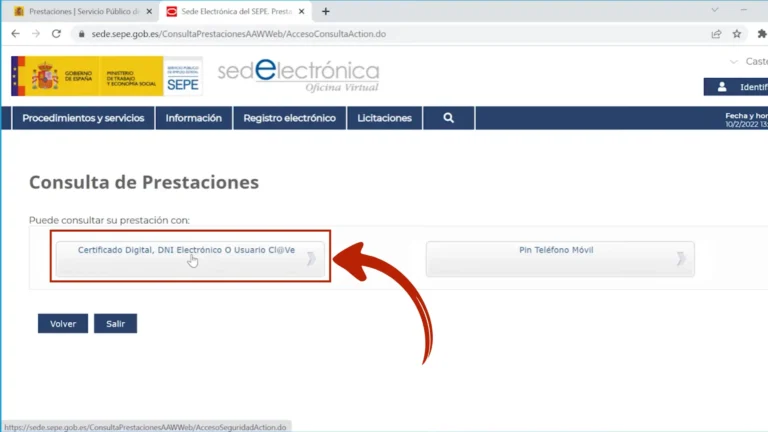Choose Certificado Digital, DNI Electrónico o Cl@ve
The width and height of the screenshot is (768, 432).
190,259
